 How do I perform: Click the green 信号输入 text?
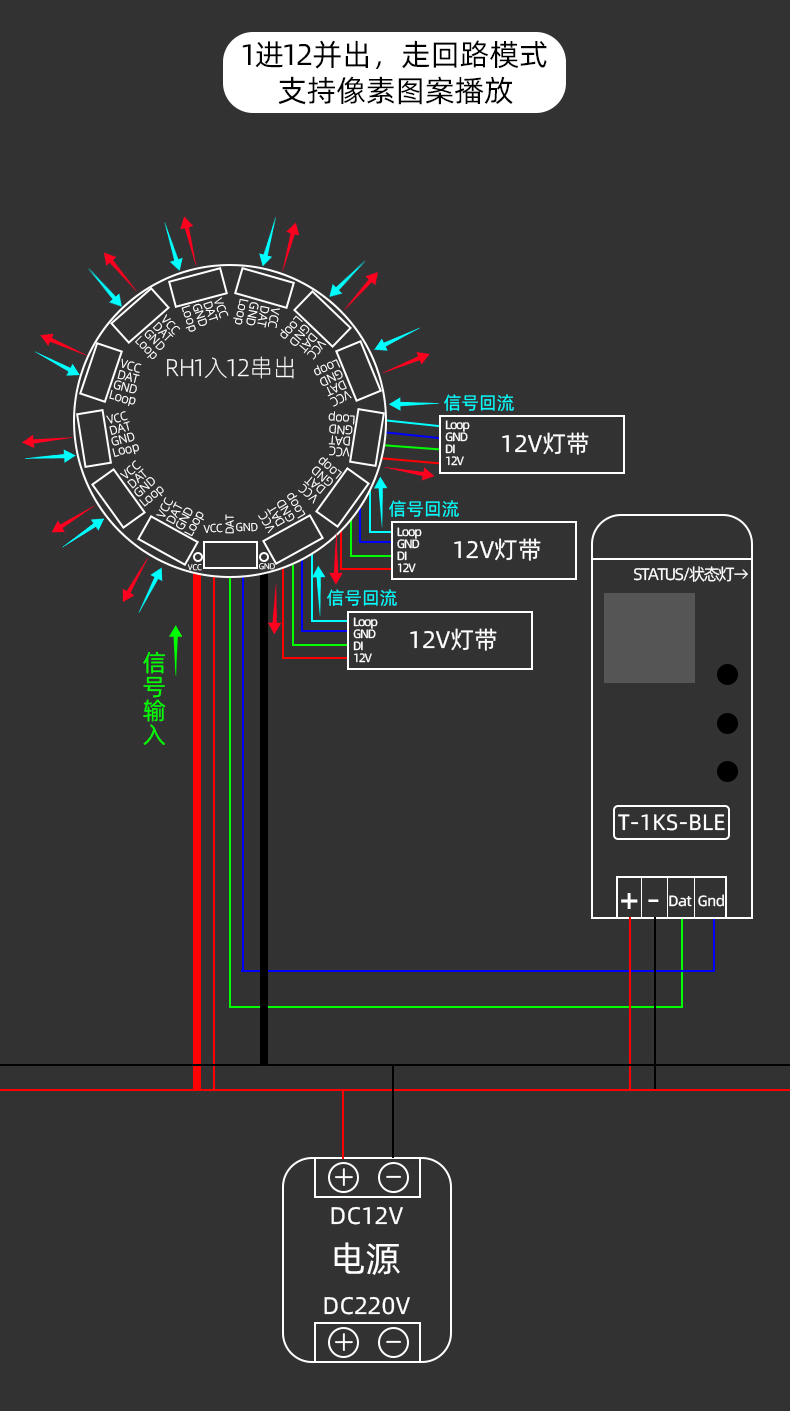[x=154, y=698]
